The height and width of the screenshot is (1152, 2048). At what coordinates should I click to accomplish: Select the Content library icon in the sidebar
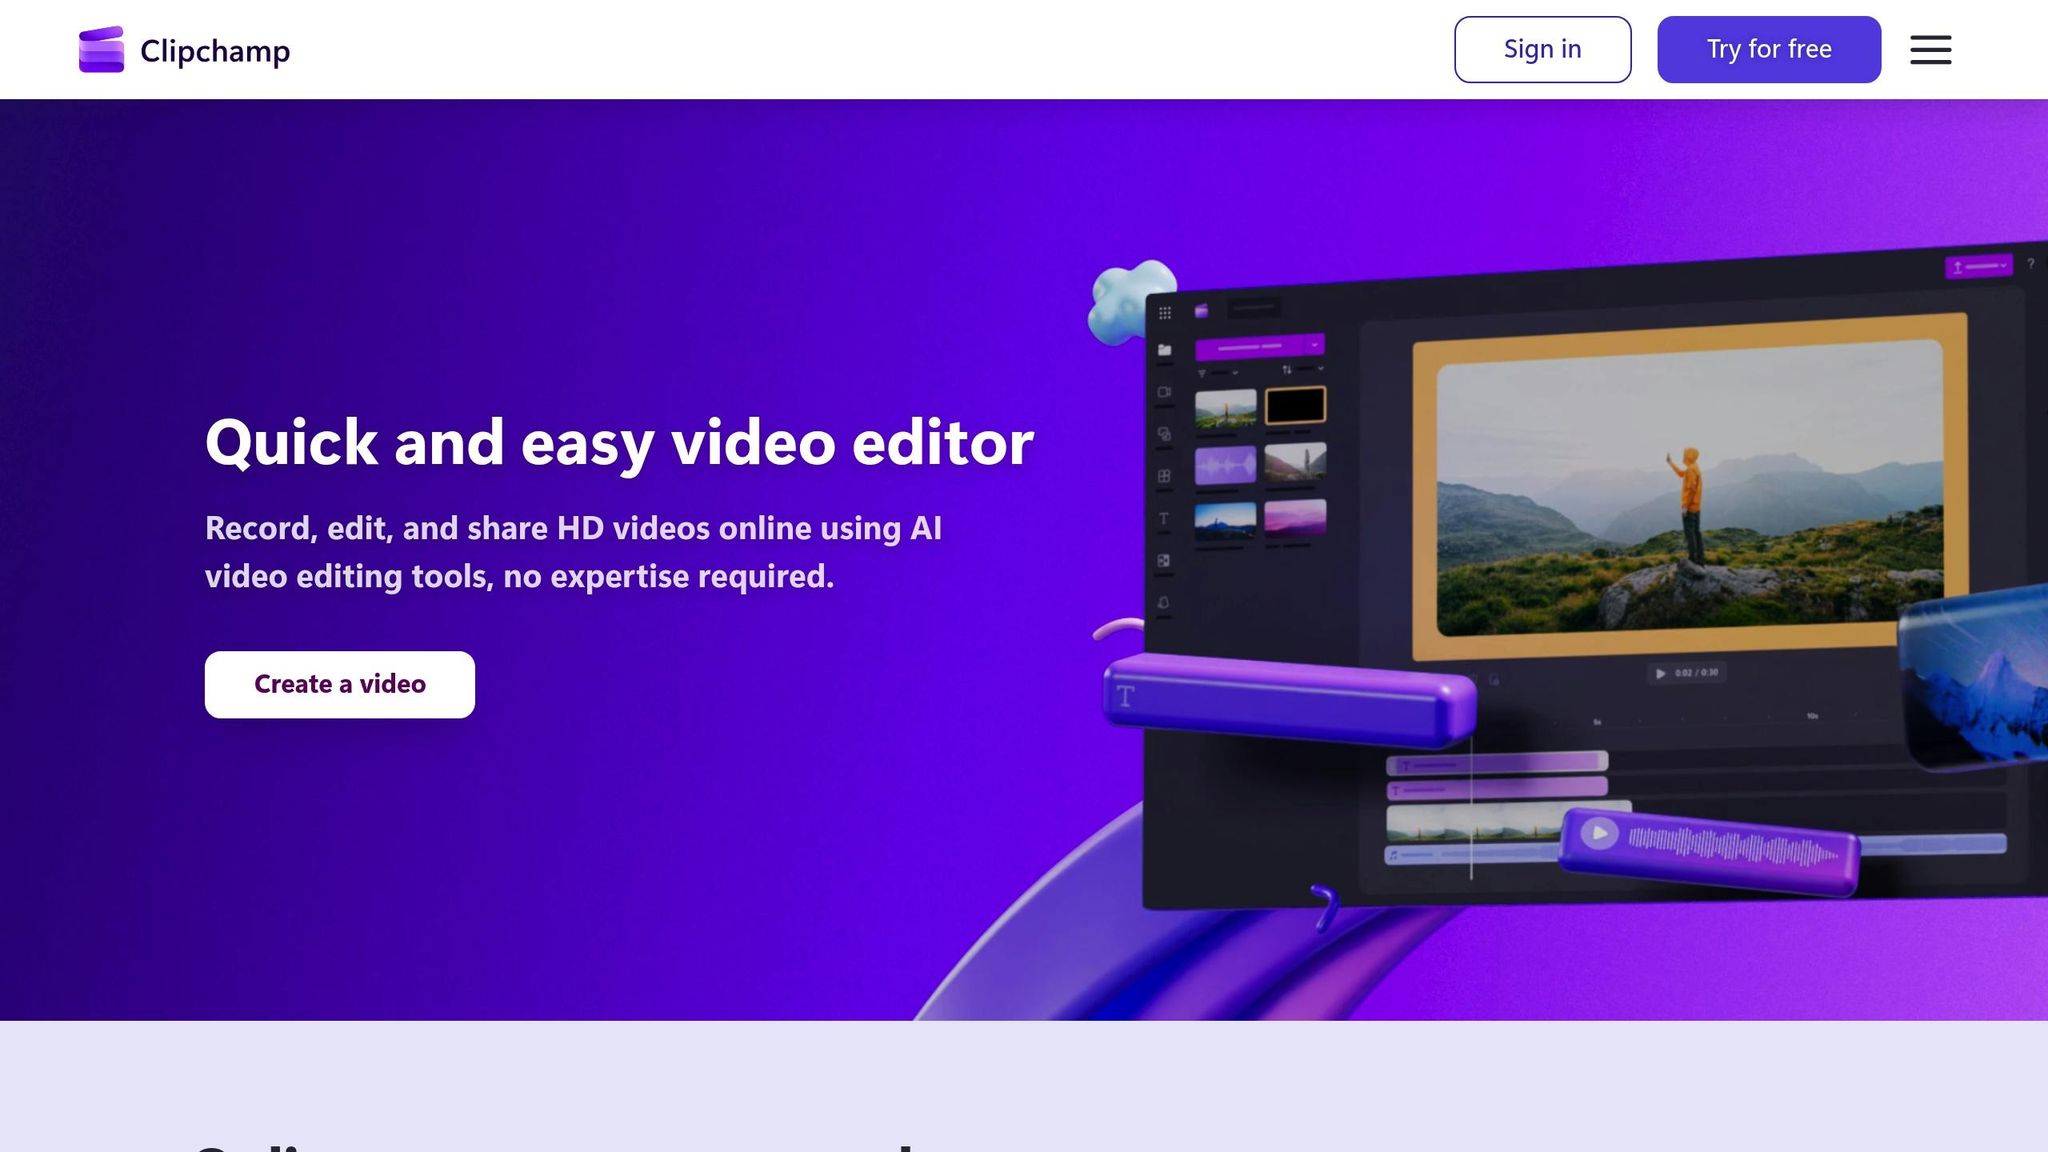[1163, 433]
